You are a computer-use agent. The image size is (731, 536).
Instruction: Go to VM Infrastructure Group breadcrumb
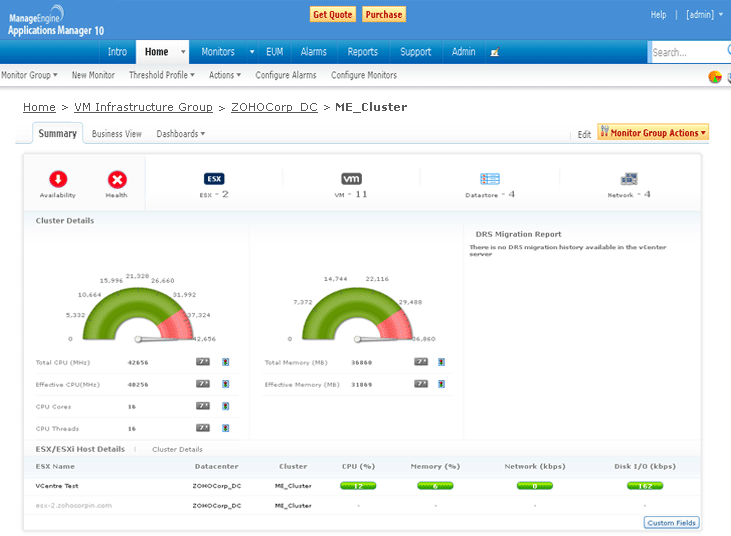pyautogui.click(x=143, y=107)
